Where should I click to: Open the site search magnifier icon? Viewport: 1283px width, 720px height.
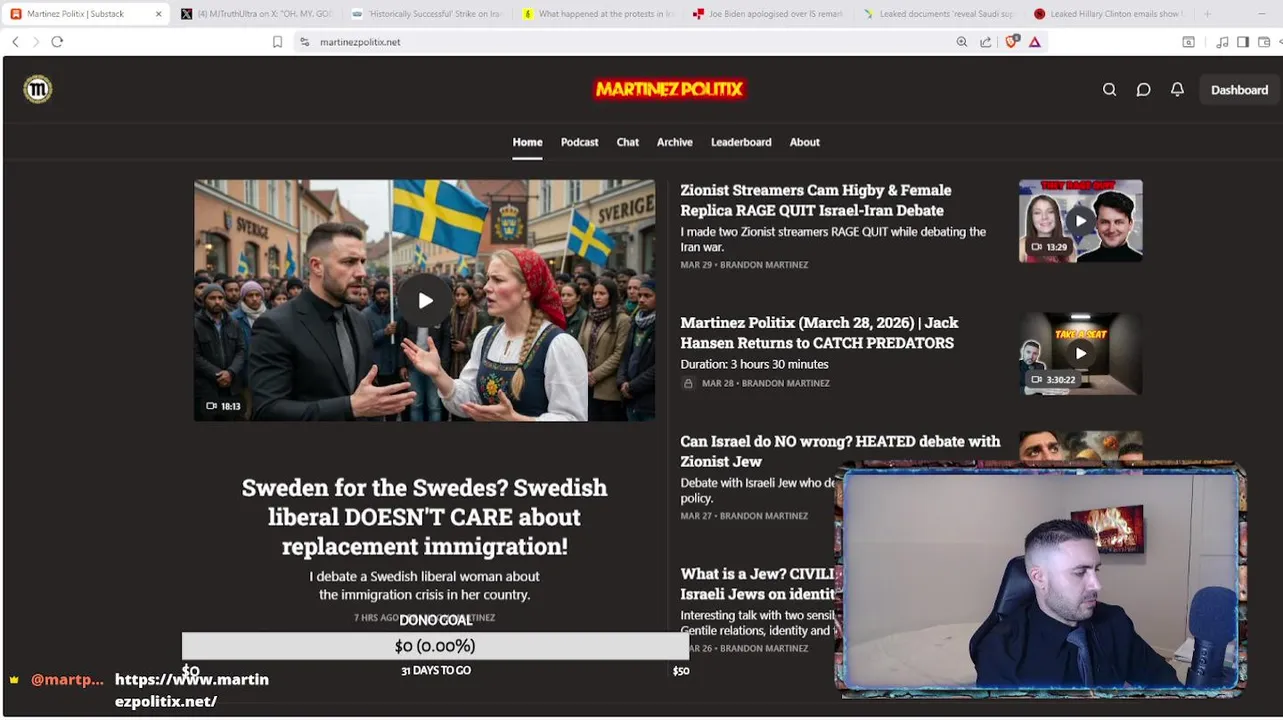pyautogui.click(x=1109, y=90)
